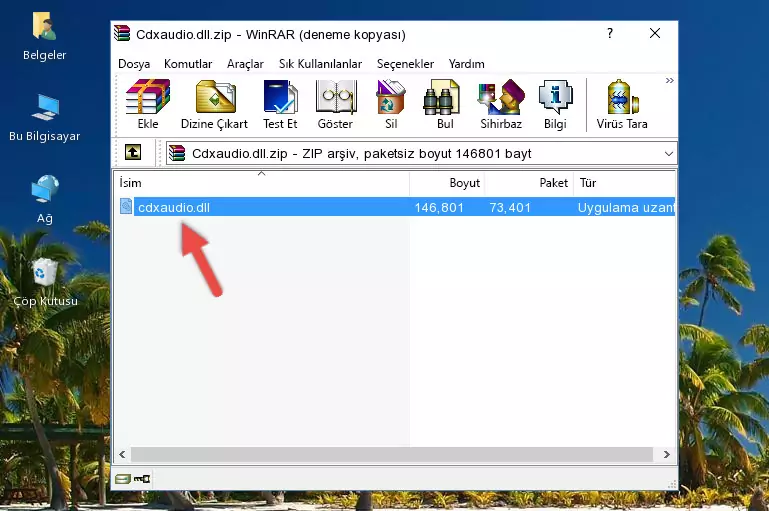Go up one folder level
This screenshot has height=511, width=769.
click(x=133, y=153)
